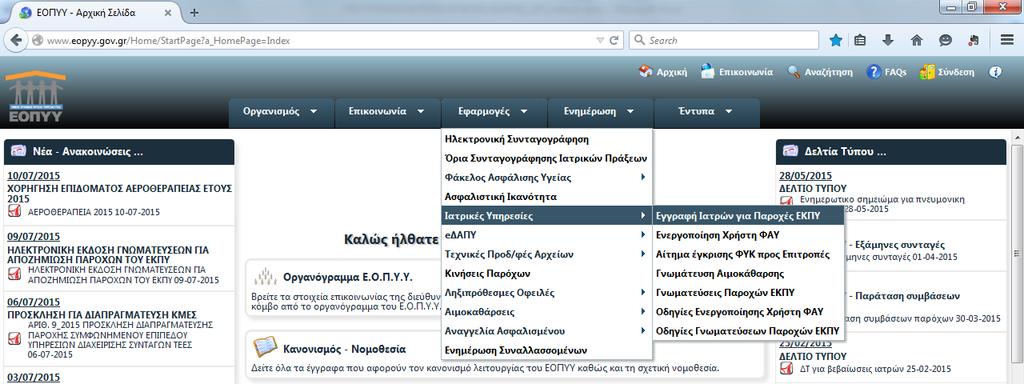Open the Αναζήτηση header link
Screen dimensions: 1024x384
click(x=820, y=72)
